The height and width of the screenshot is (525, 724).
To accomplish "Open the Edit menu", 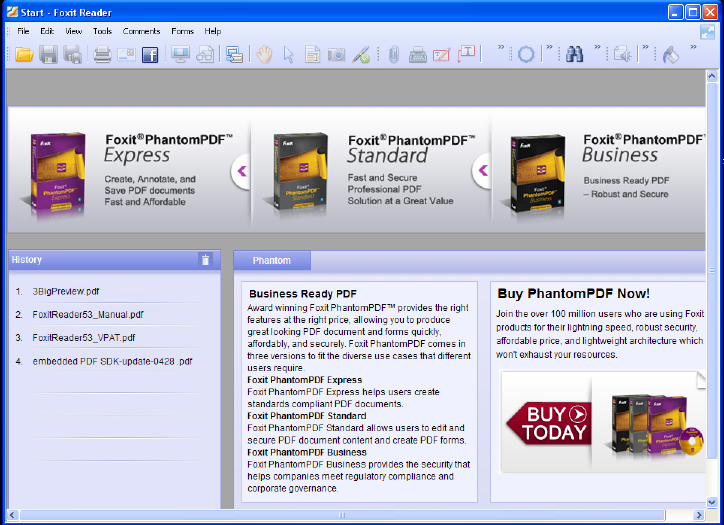I will pyautogui.click(x=47, y=31).
